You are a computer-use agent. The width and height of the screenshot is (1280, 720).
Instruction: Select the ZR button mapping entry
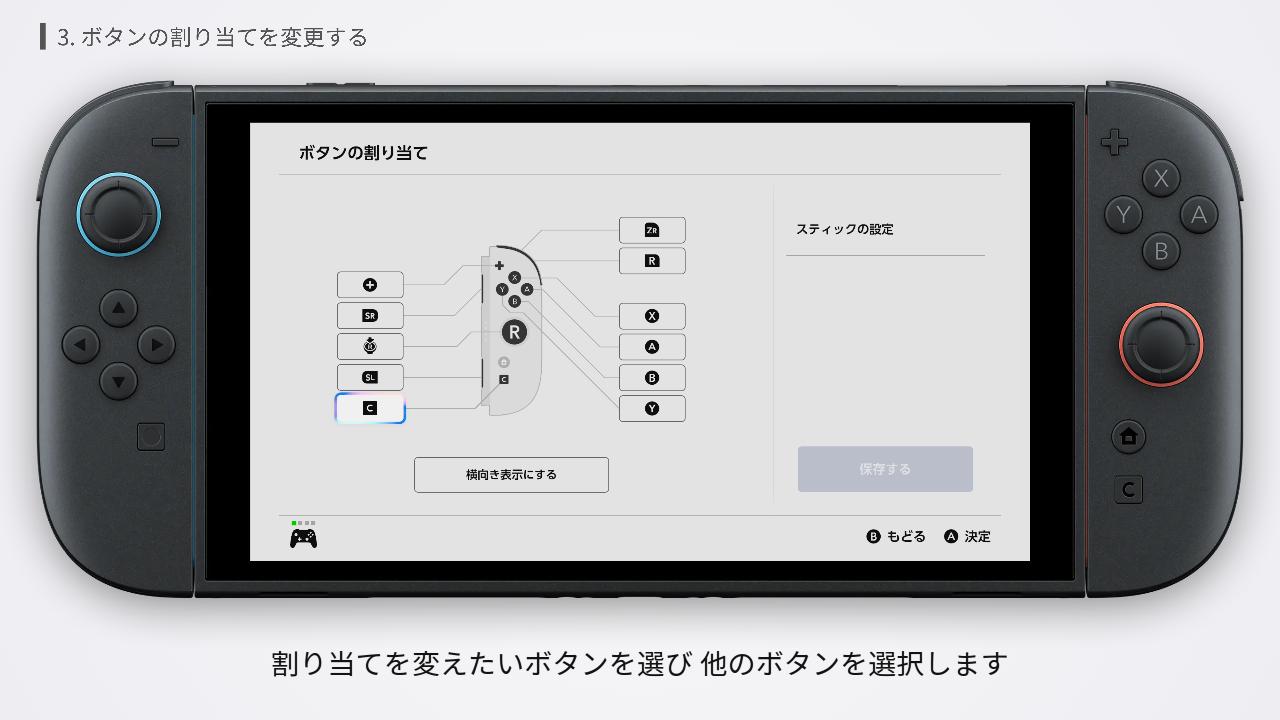pyautogui.click(x=652, y=229)
